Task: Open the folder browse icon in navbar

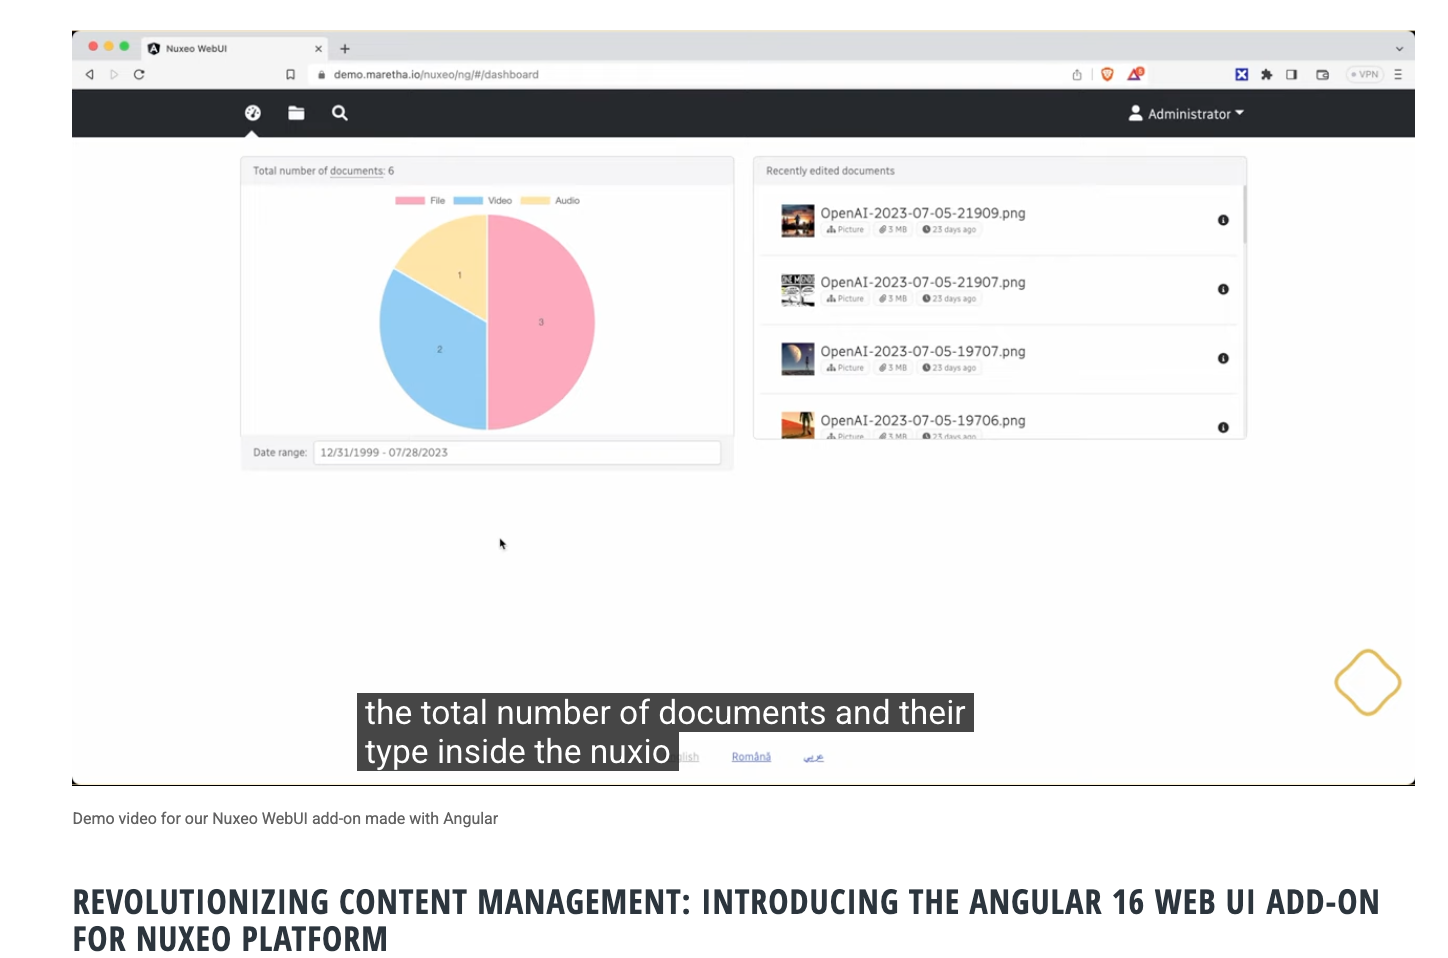Action: click(296, 113)
